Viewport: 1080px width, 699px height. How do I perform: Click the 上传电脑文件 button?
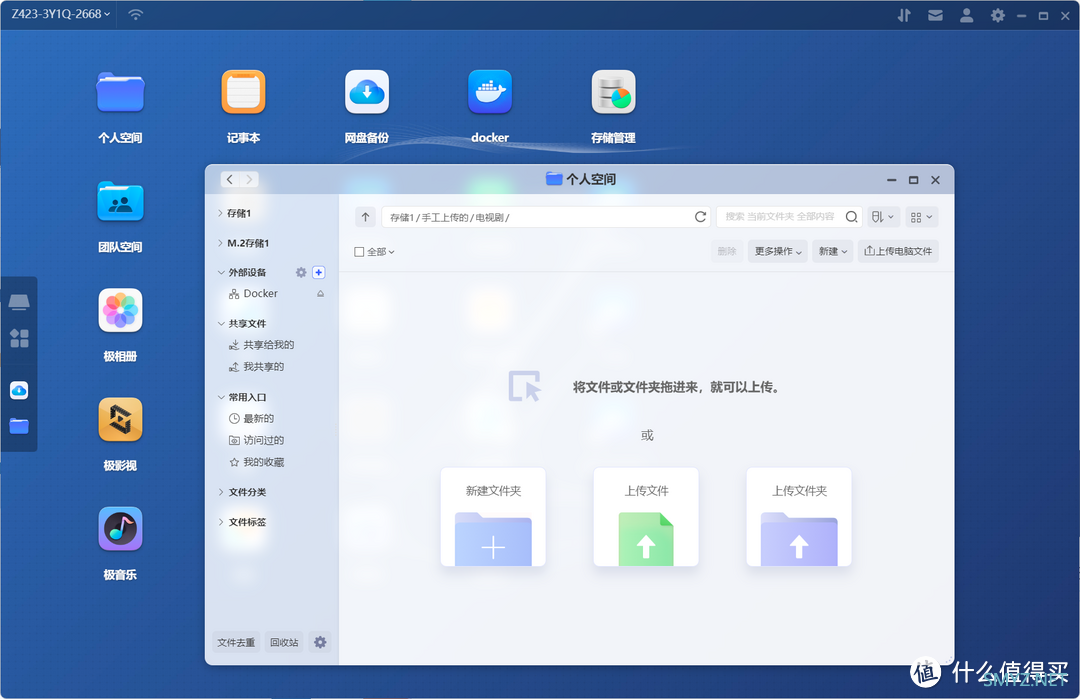(898, 251)
